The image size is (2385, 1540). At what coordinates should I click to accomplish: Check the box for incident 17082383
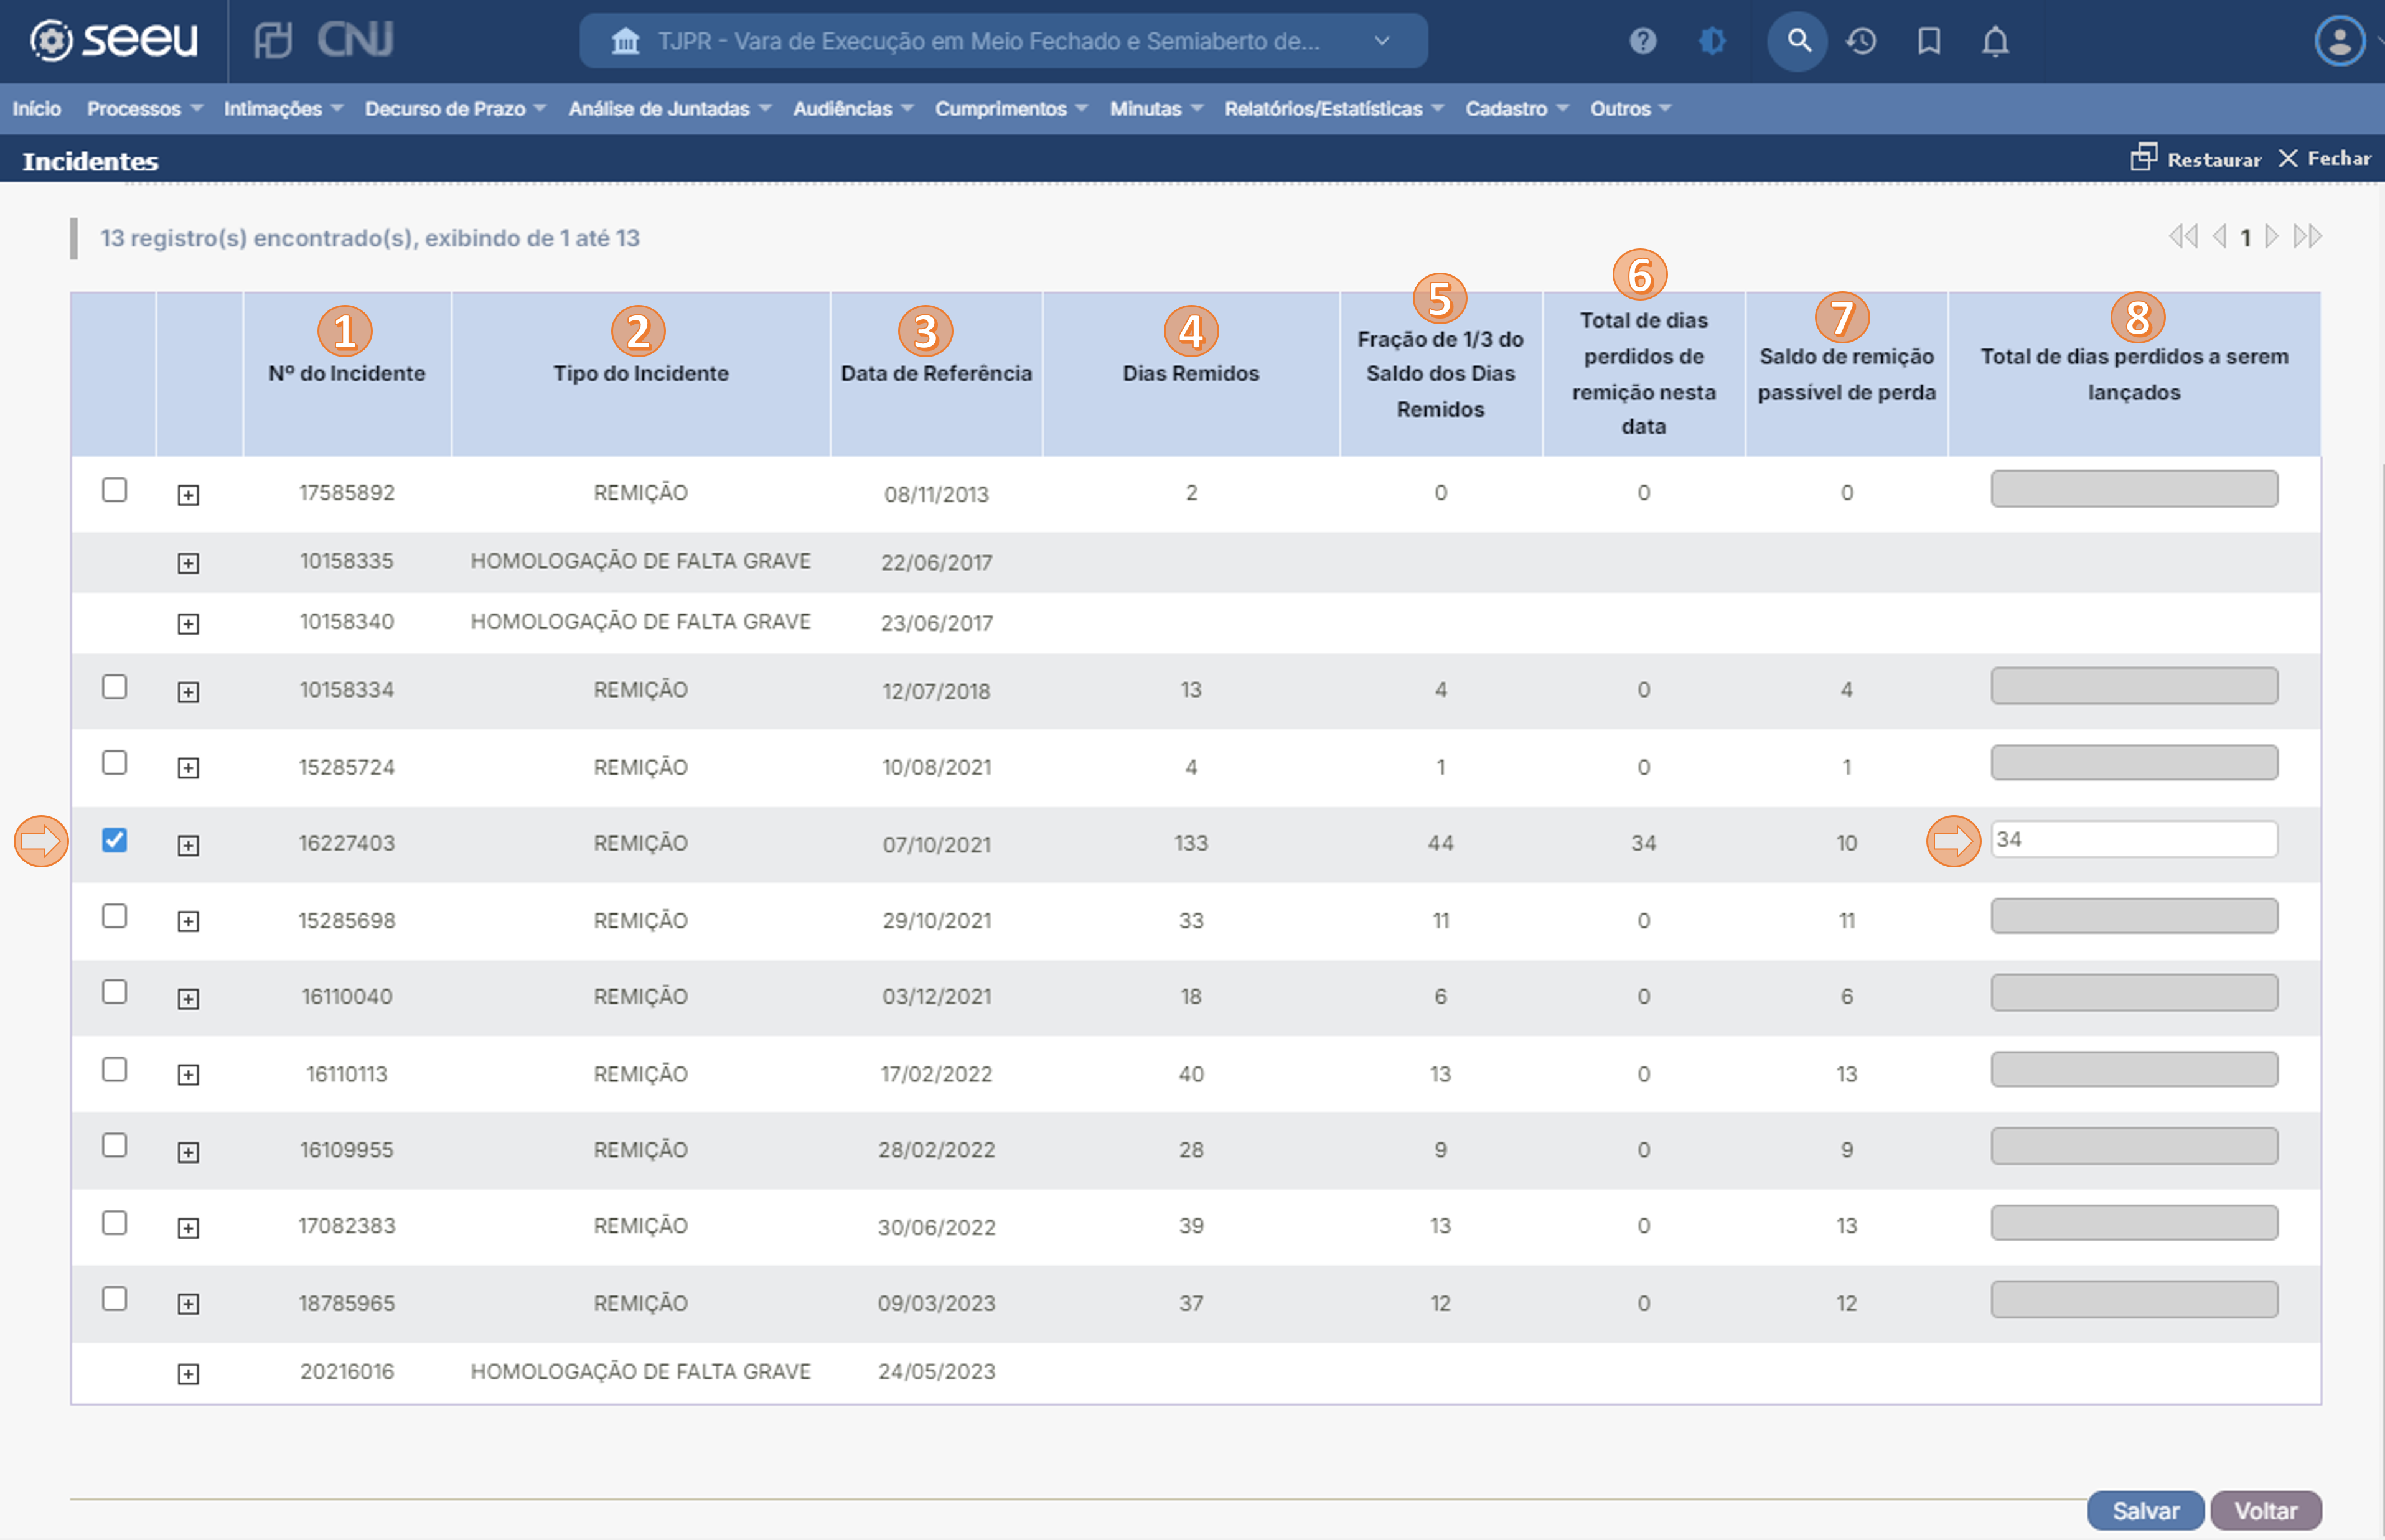click(115, 1223)
